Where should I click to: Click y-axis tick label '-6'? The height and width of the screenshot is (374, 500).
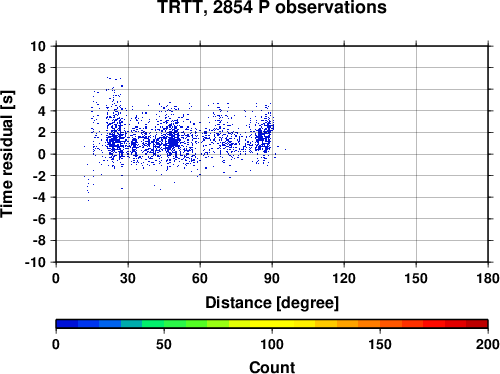pyautogui.click(x=39, y=219)
